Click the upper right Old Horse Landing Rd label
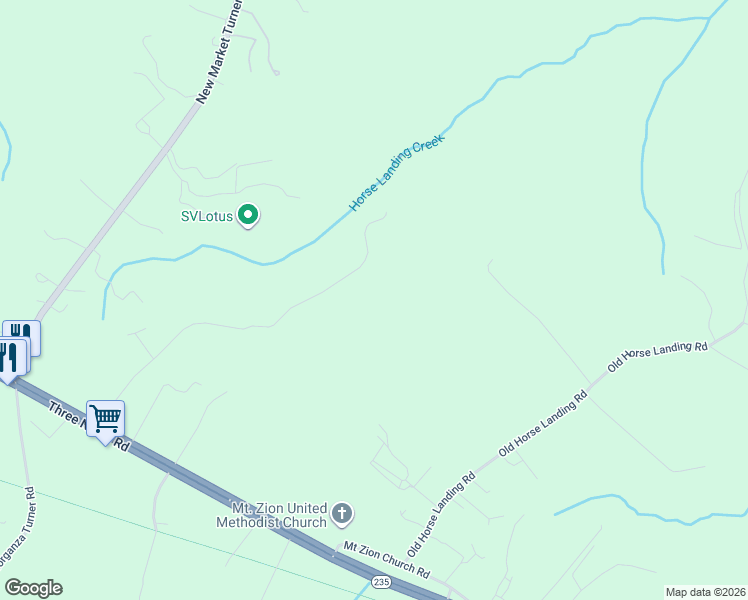 (657, 356)
